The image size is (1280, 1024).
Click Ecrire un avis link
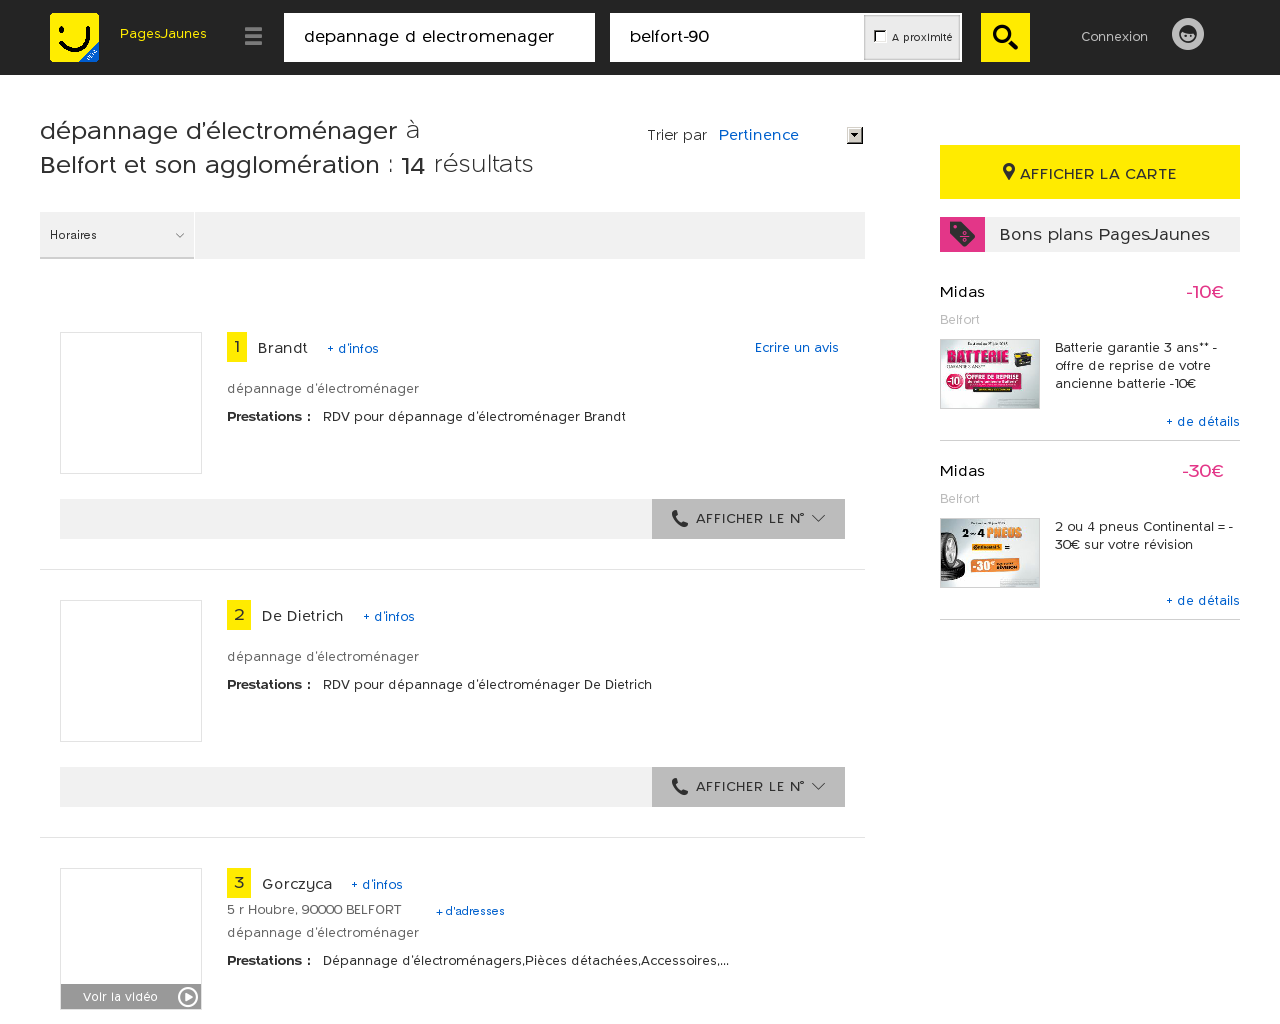[797, 348]
